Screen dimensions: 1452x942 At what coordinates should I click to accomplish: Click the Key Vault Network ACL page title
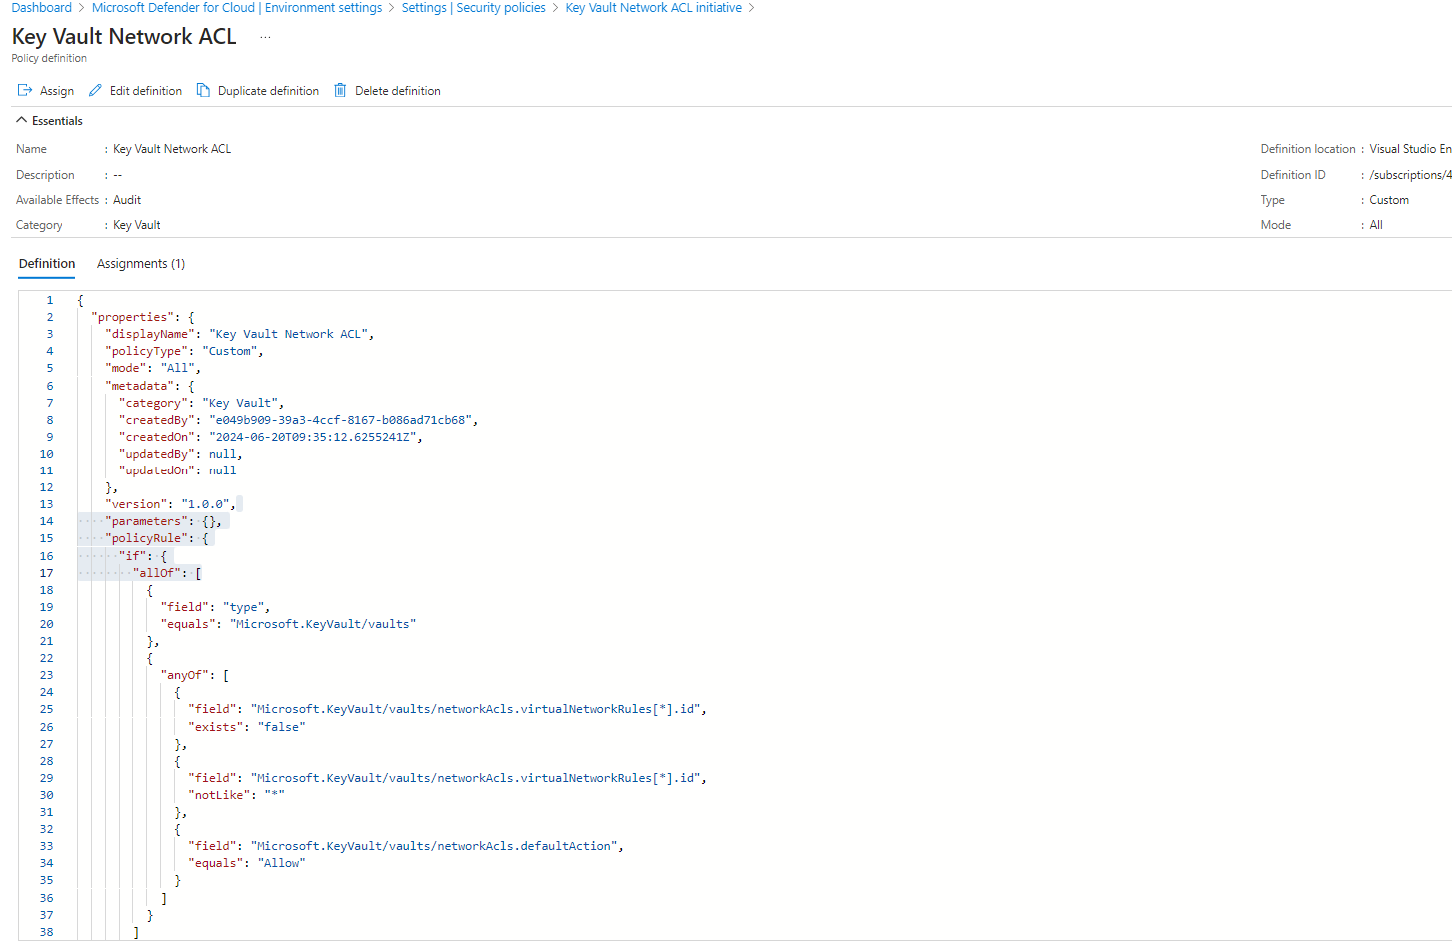(123, 36)
